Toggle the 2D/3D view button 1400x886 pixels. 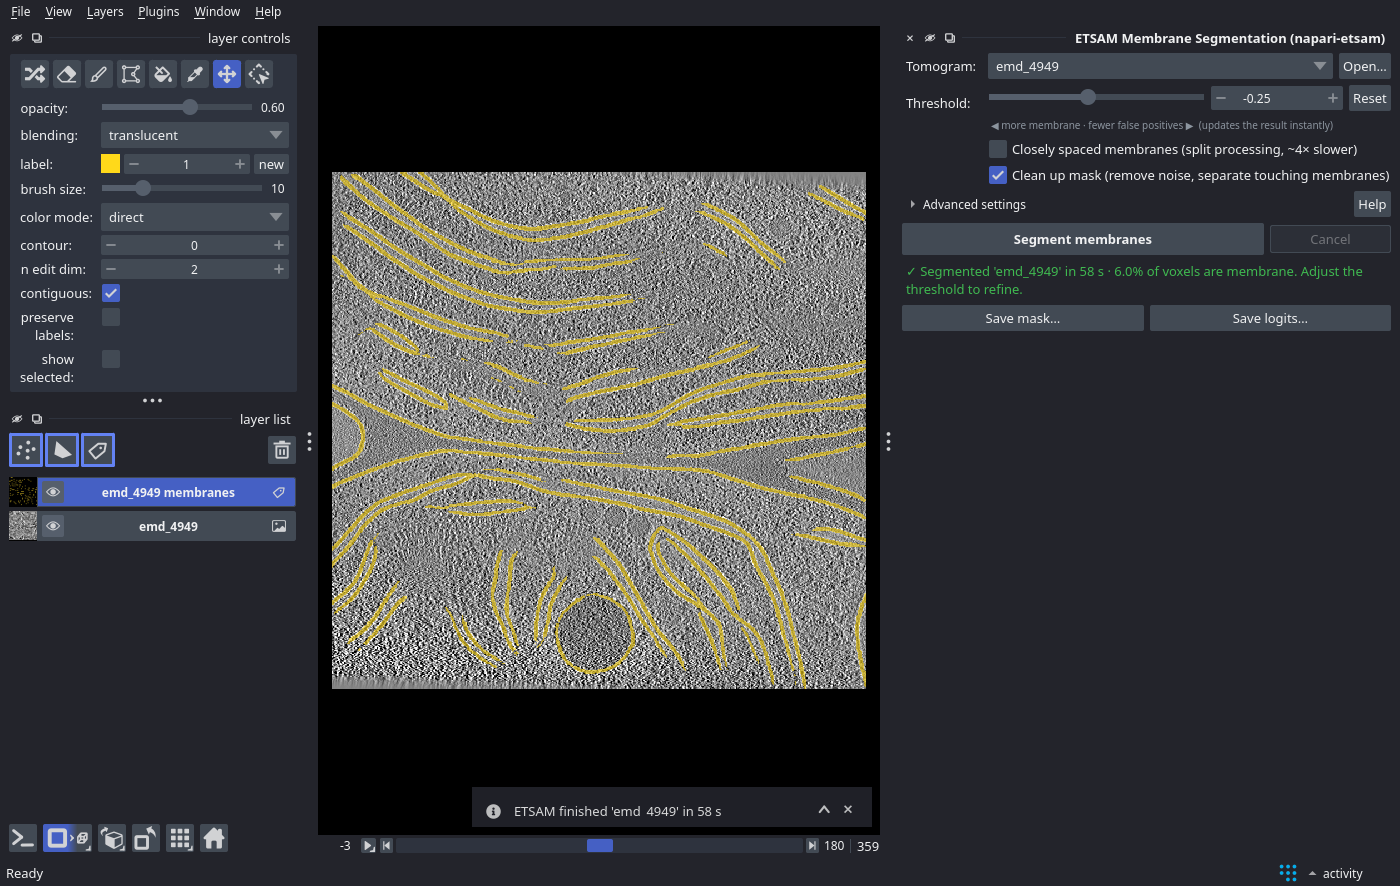tap(67, 838)
